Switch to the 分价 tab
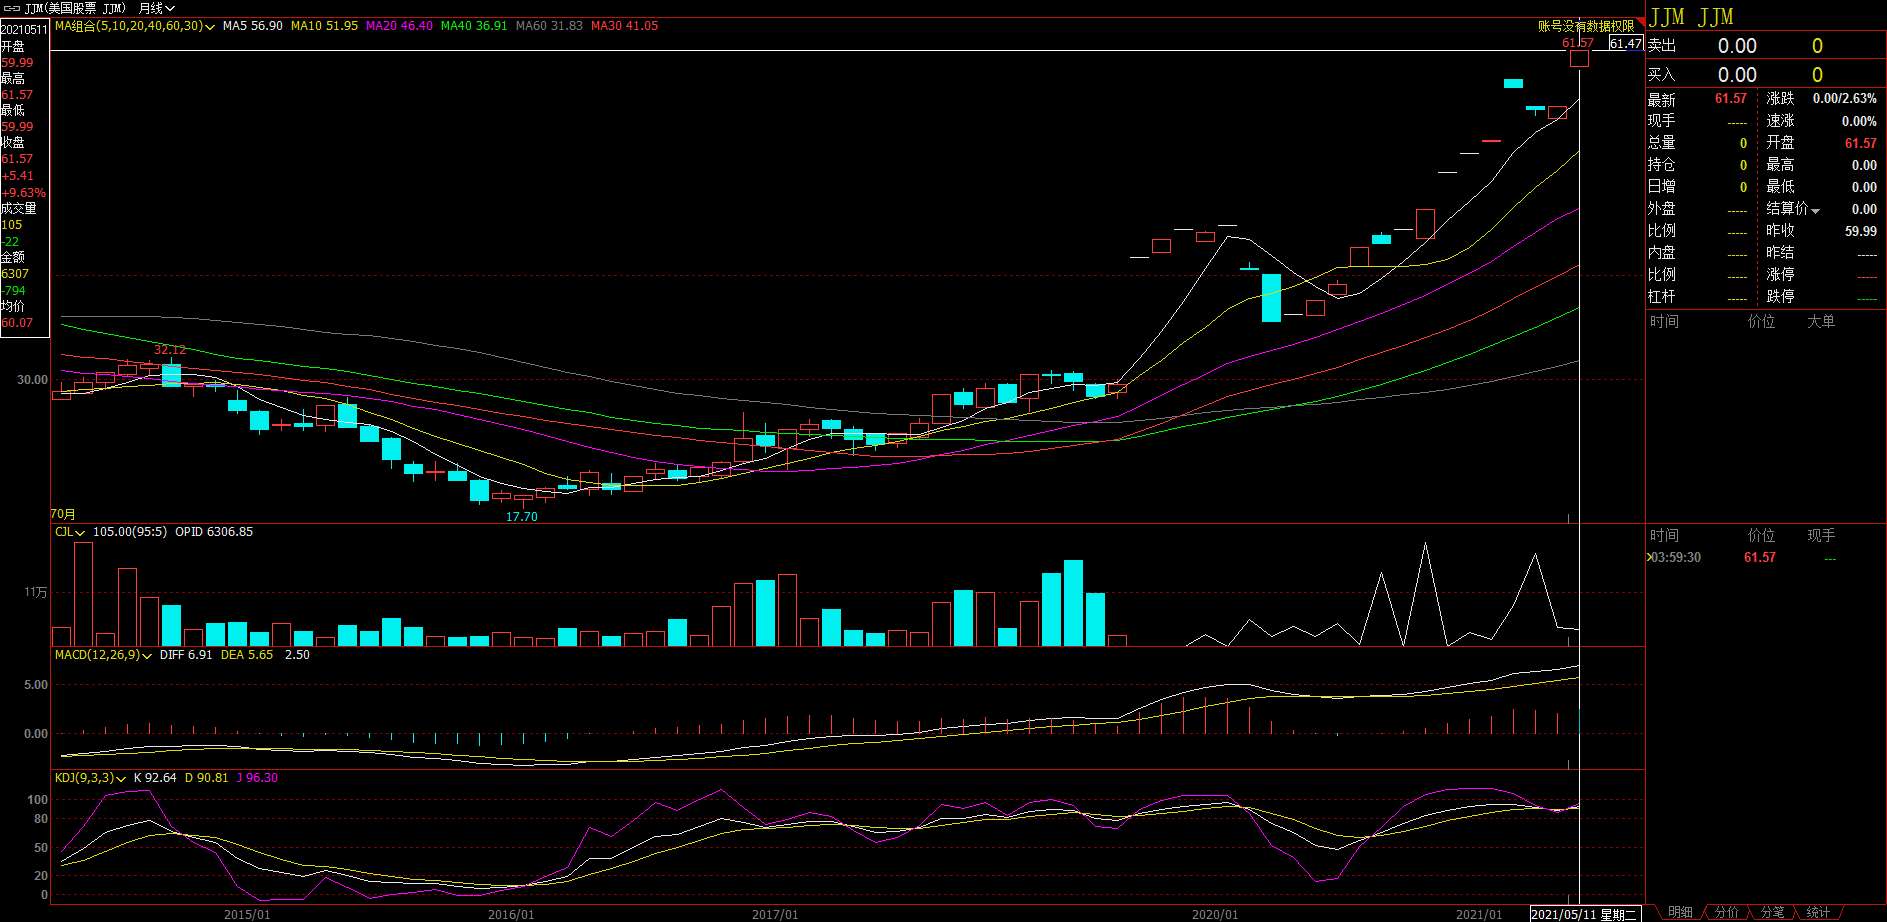This screenshot has width=1887, height=922. [1727, 912]
